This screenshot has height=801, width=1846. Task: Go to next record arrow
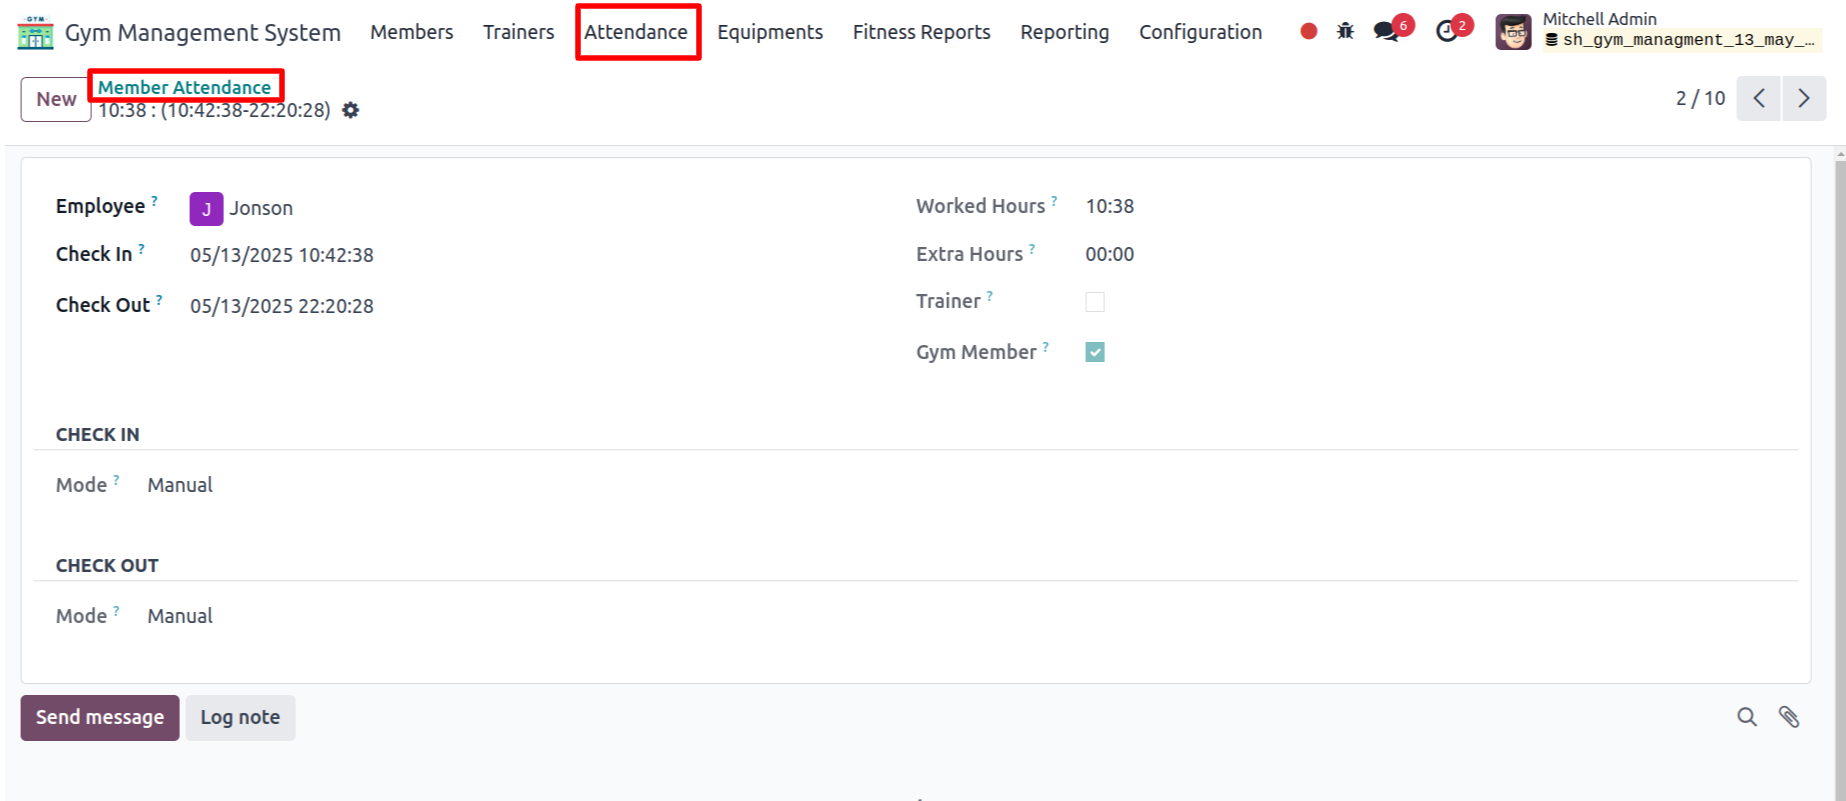pyautogui.click(x=1804, y=98)
